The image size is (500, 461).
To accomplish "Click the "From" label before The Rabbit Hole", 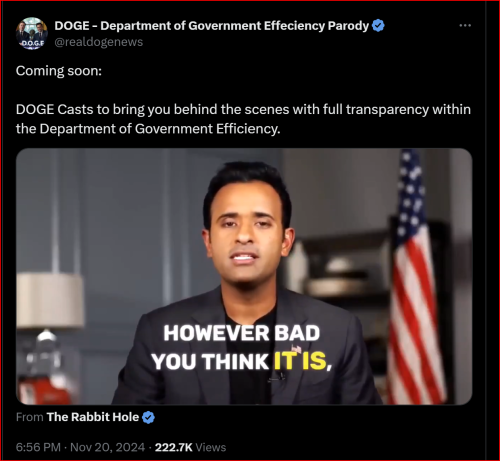I will pyautogui.click(x=30, y=417).
